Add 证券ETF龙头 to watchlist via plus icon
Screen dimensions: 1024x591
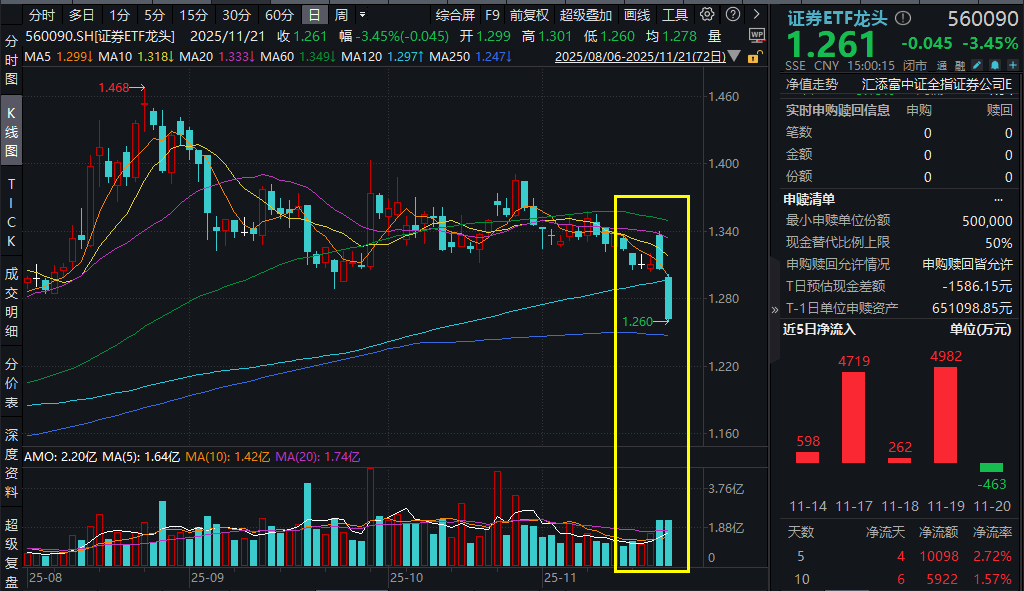(x=1013, y=64)
